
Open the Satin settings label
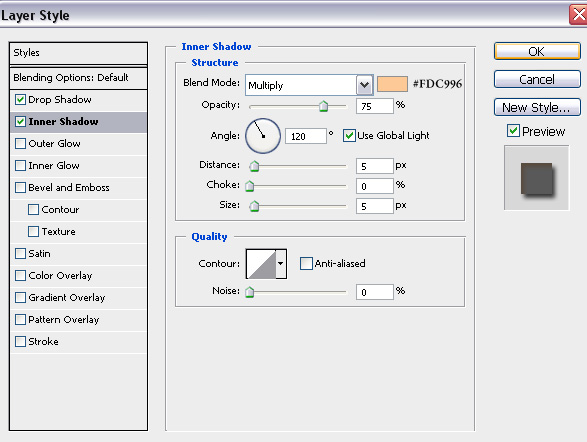tap(39, 253)
